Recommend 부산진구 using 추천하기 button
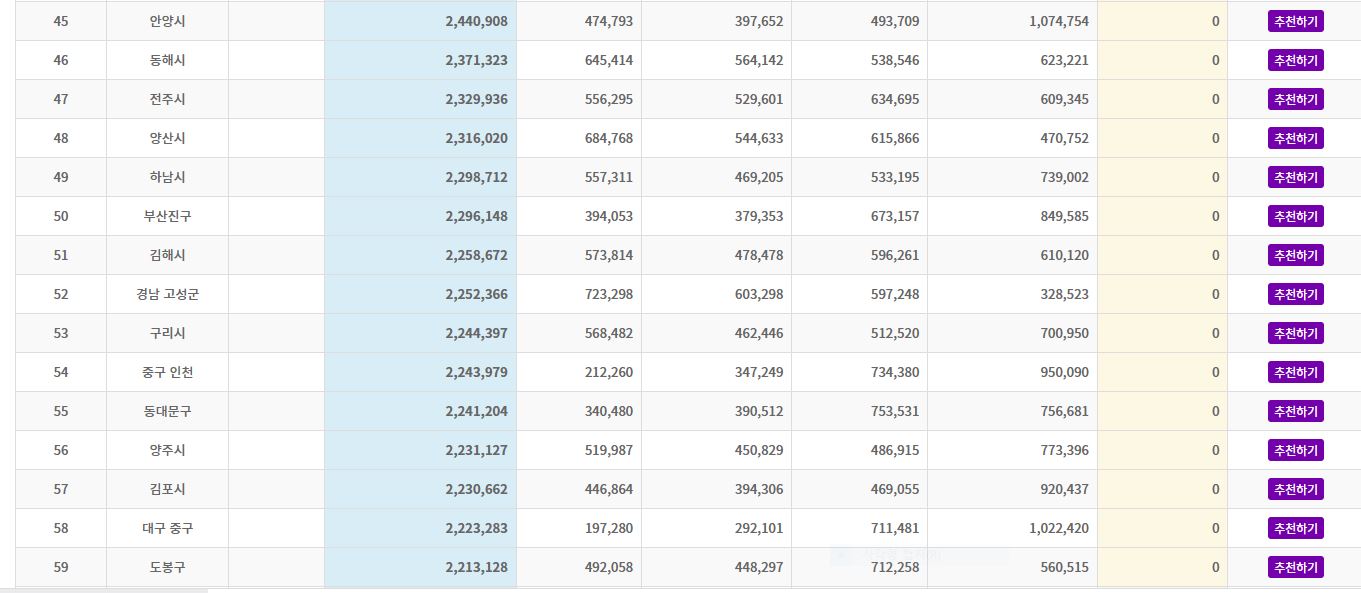The height and width of the screenshot is (593, 1361). click(1295, 216)
